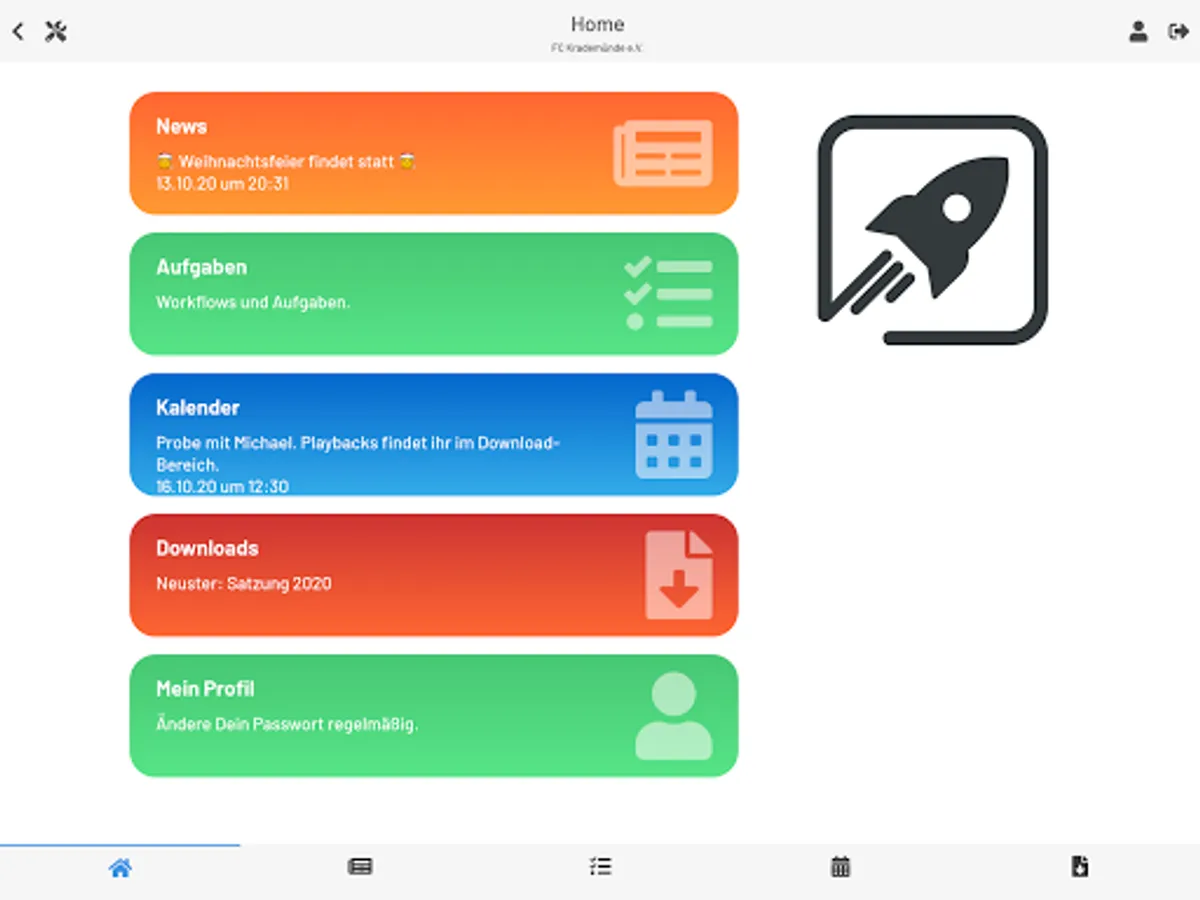Switch to the calendar tab in bottom bar
Screen dimensions: 1200x900
click(840, 867)
